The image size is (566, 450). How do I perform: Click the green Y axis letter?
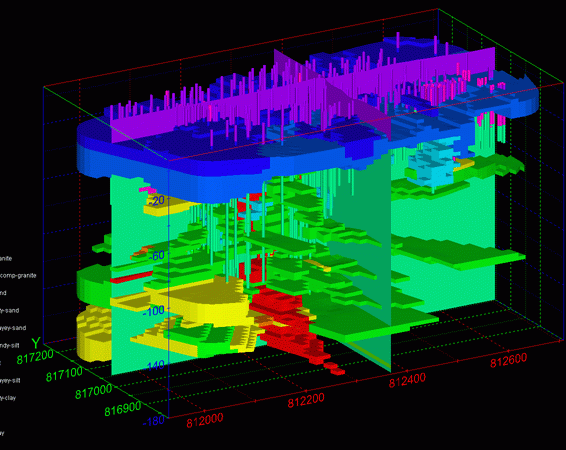[36, 343]
